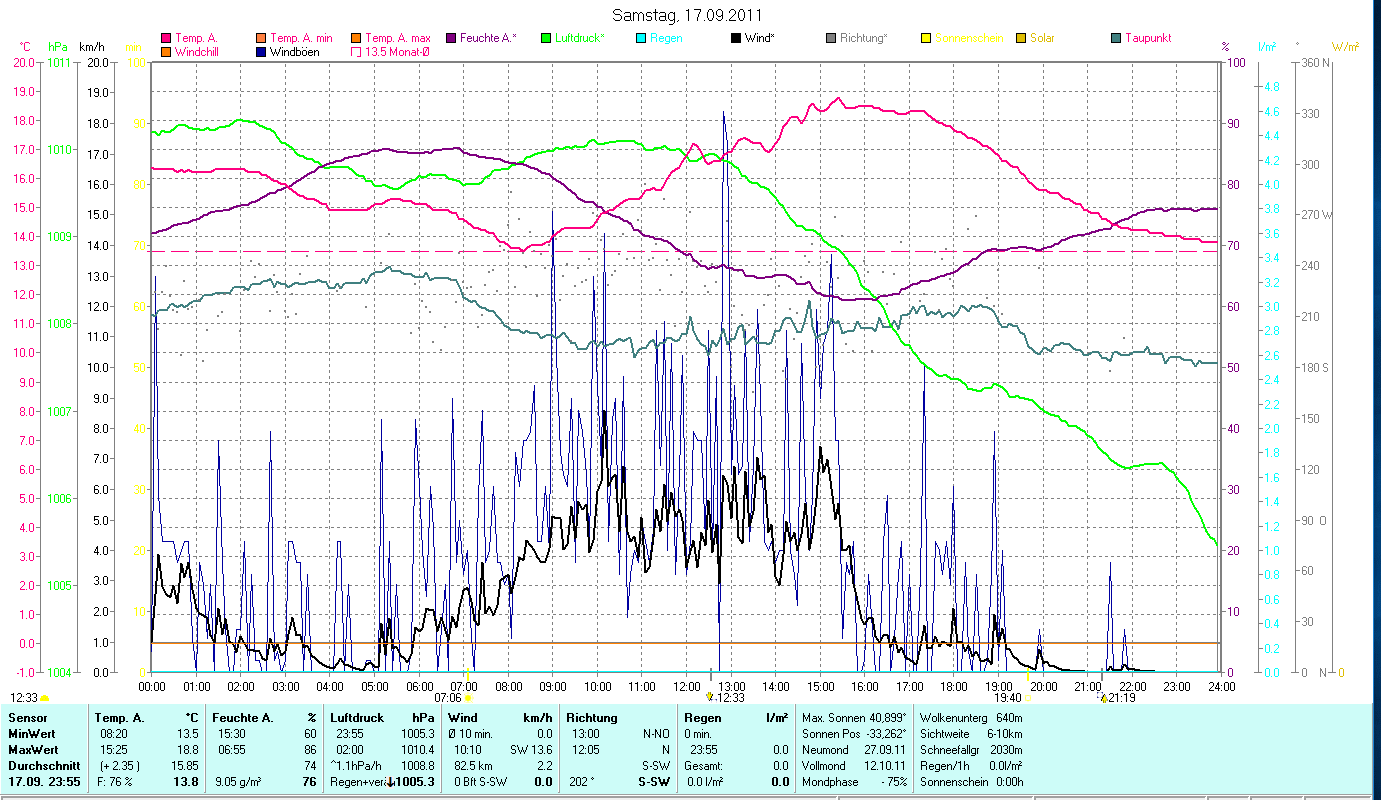Viewport: 1381px width, 800px height.
Task: Click the max gust value SW 13.6
Action: pos(532,750)
